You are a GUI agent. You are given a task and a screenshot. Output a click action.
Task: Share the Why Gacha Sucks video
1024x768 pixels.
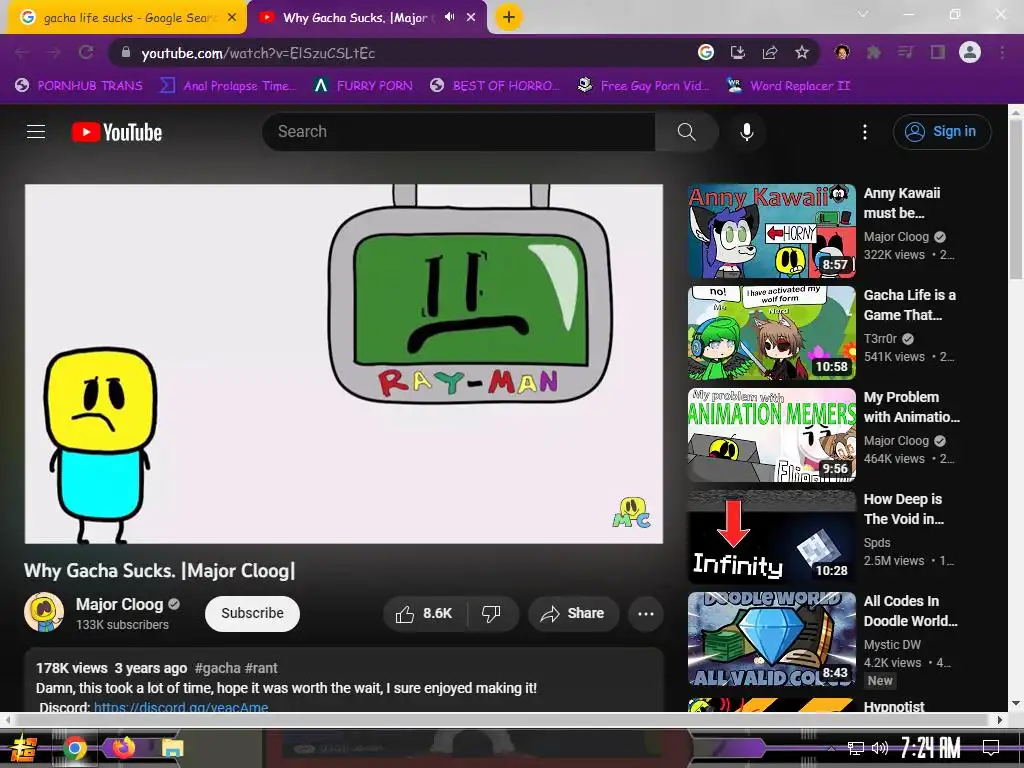[x=573, y=614]
